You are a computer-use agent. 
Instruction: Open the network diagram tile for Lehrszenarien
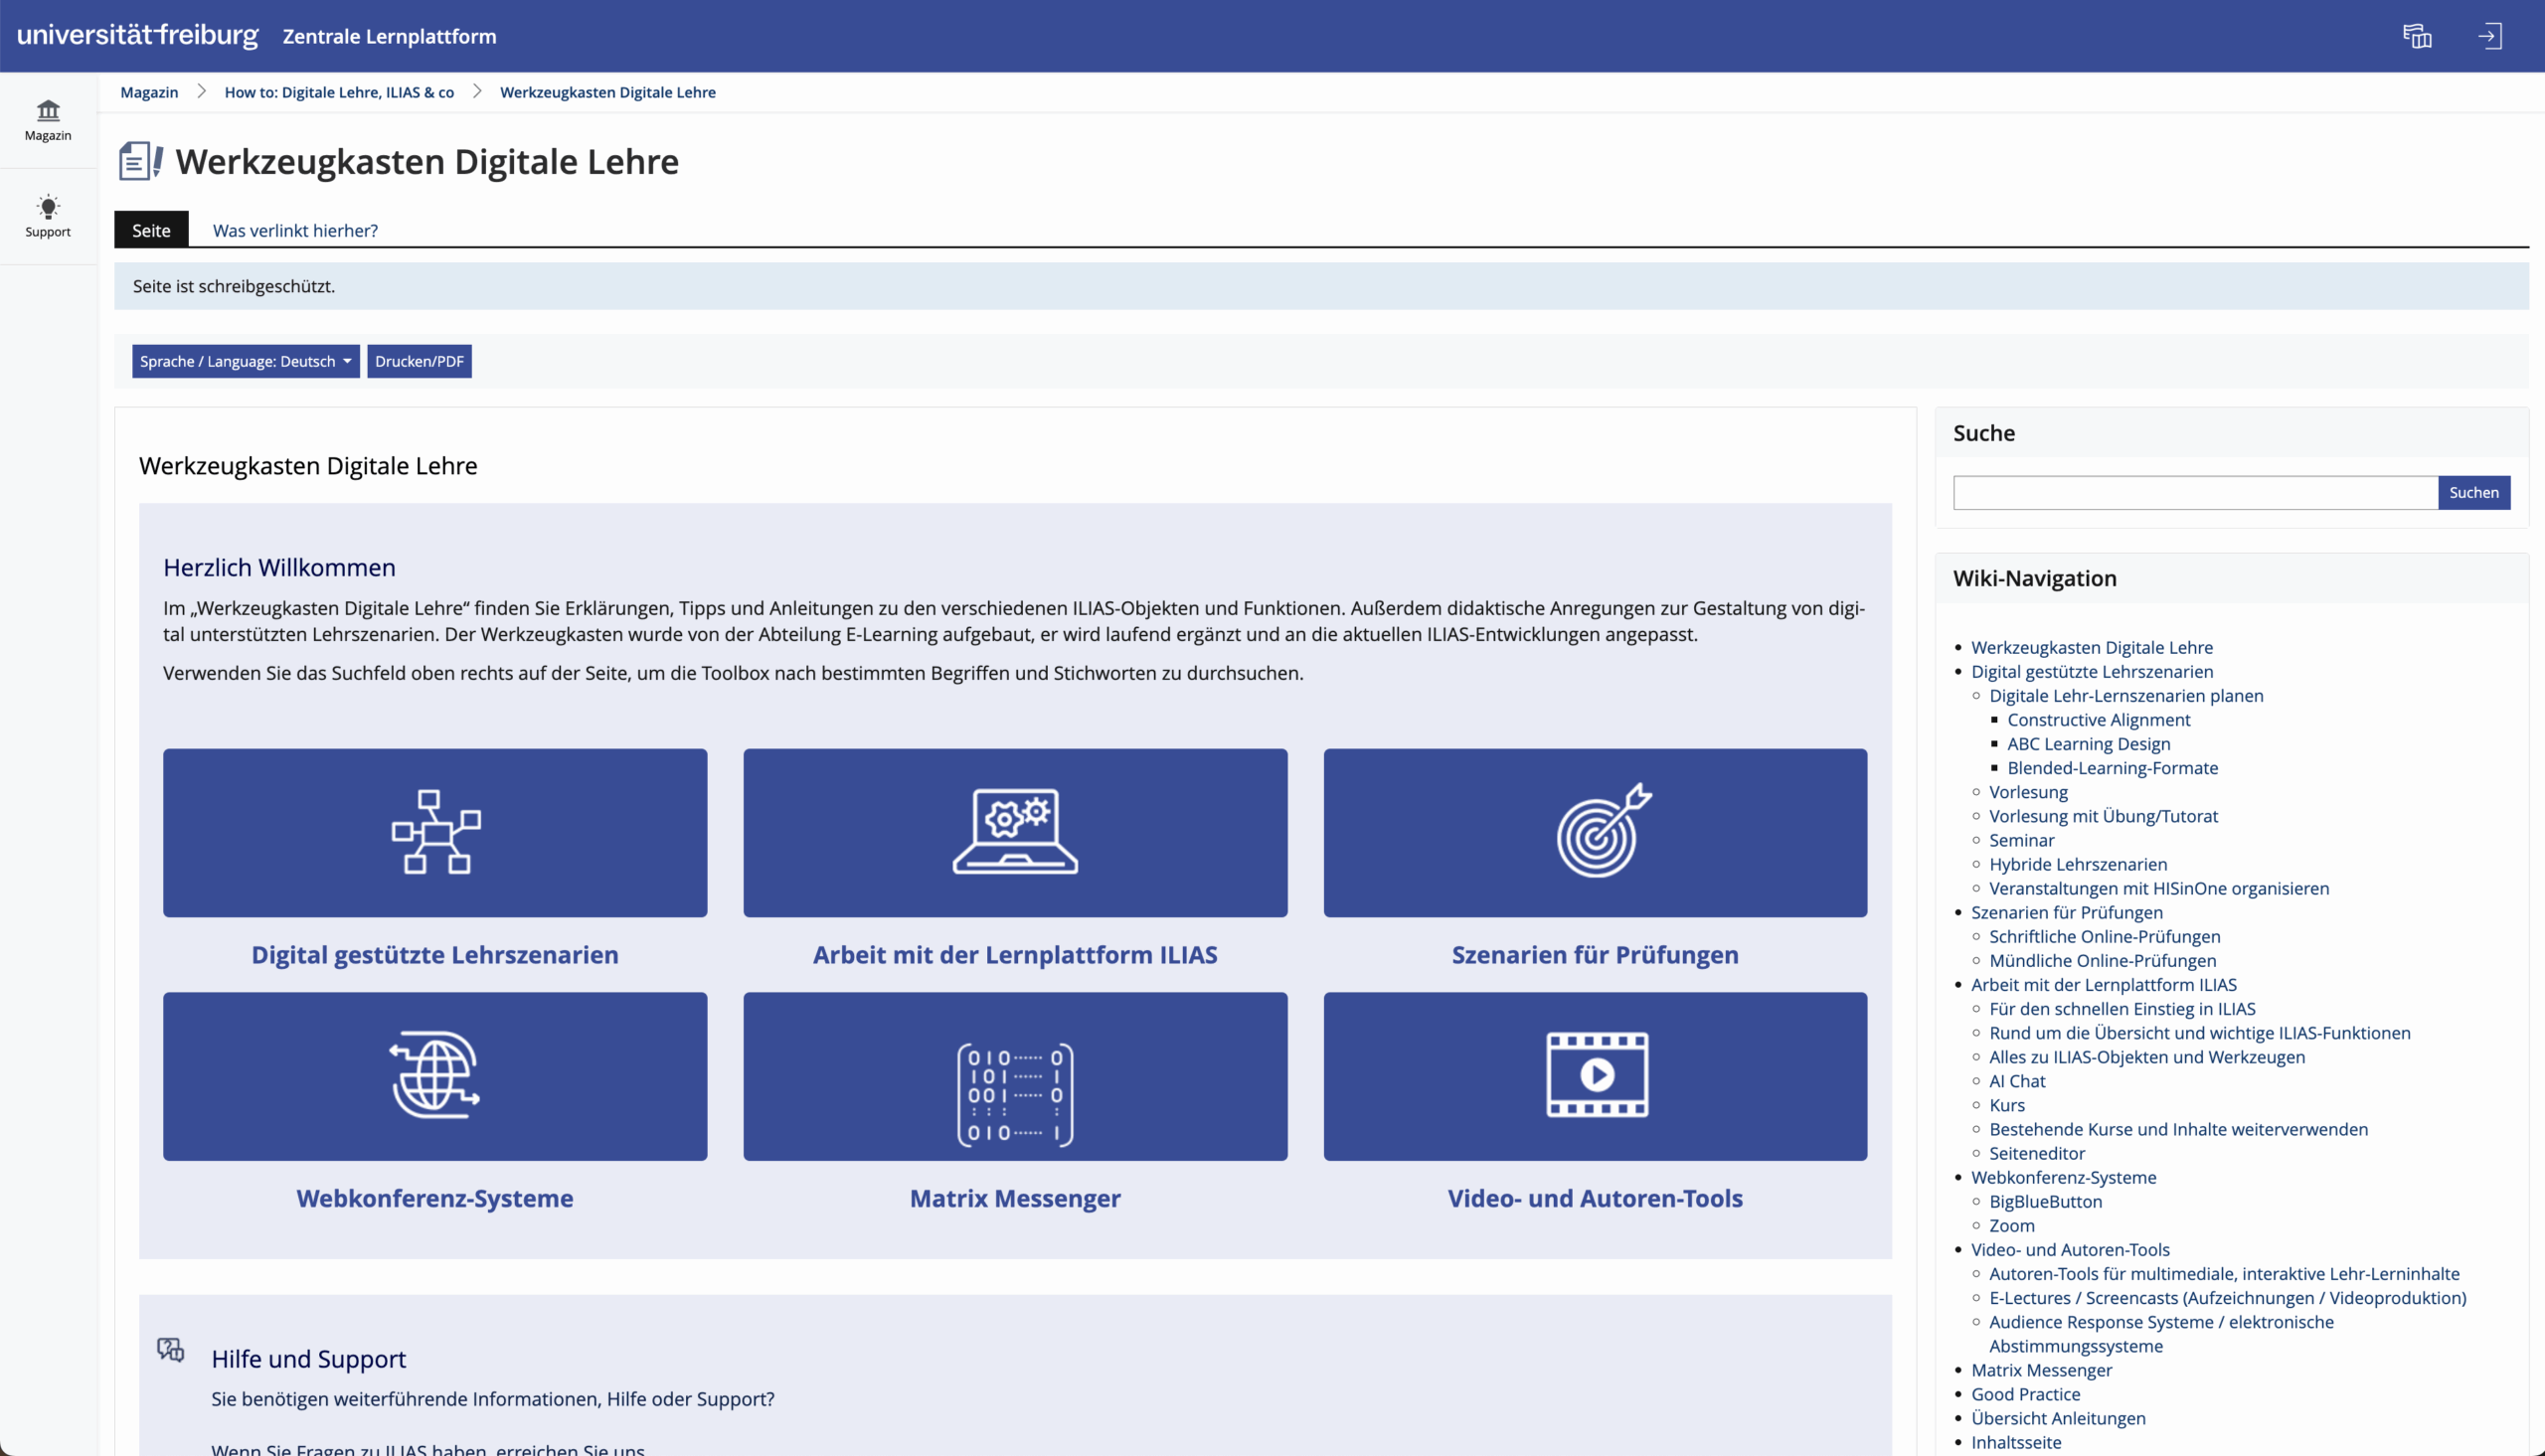435,832
